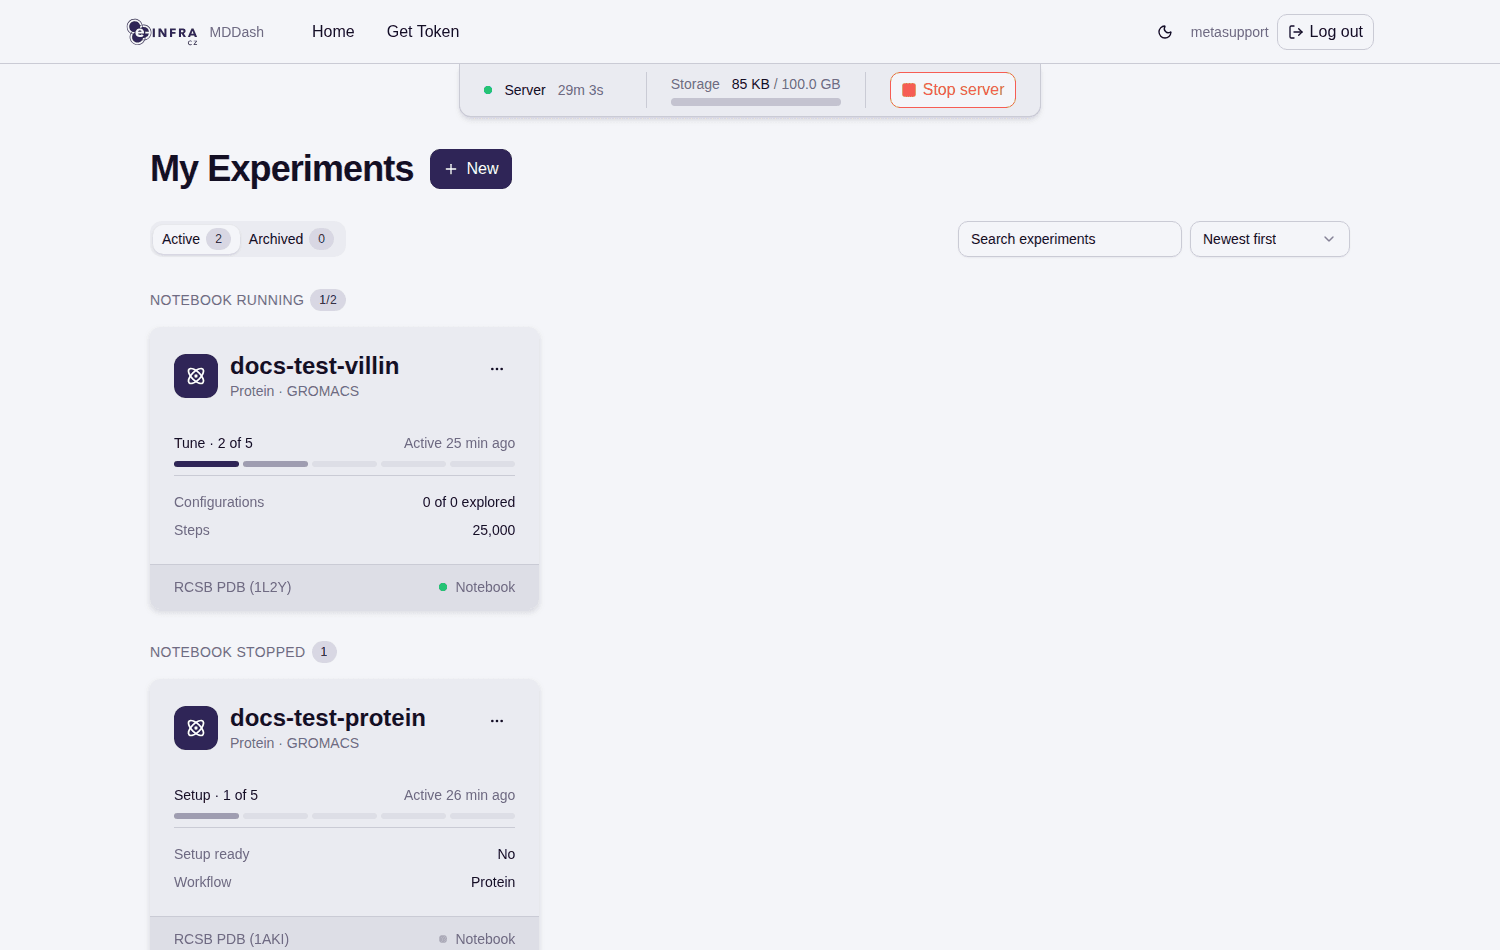Click the docs-test-protein atom icon

click(x=196, y=728)
